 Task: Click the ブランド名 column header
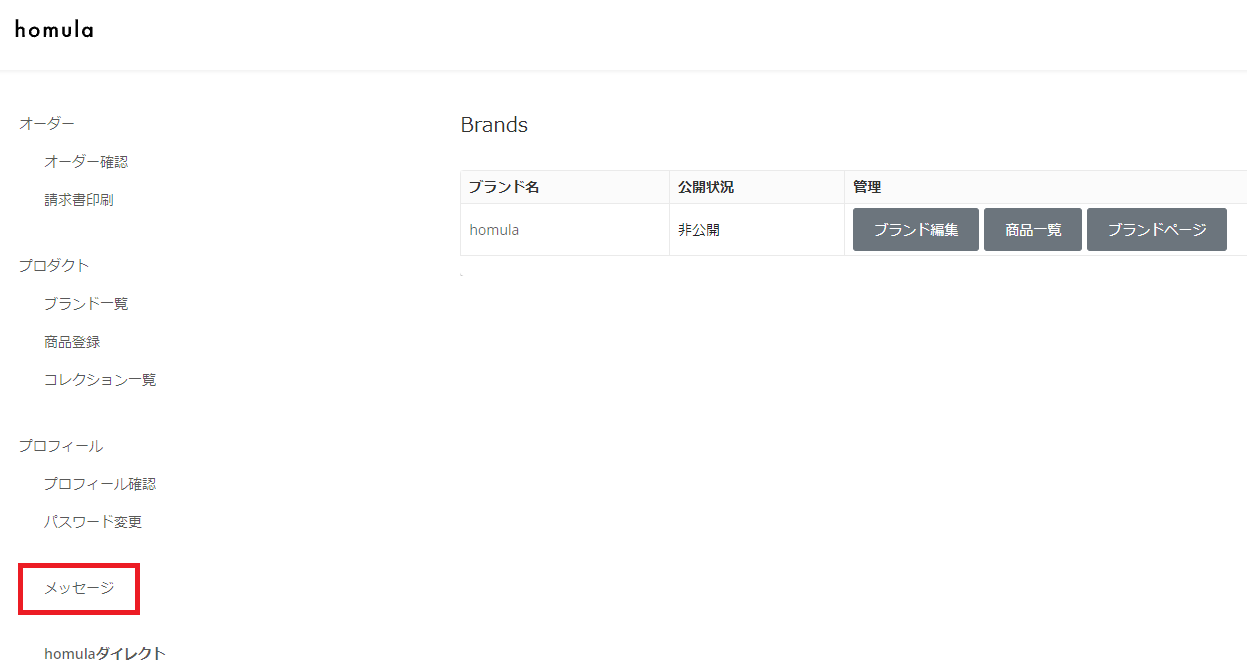coord(504,187)
